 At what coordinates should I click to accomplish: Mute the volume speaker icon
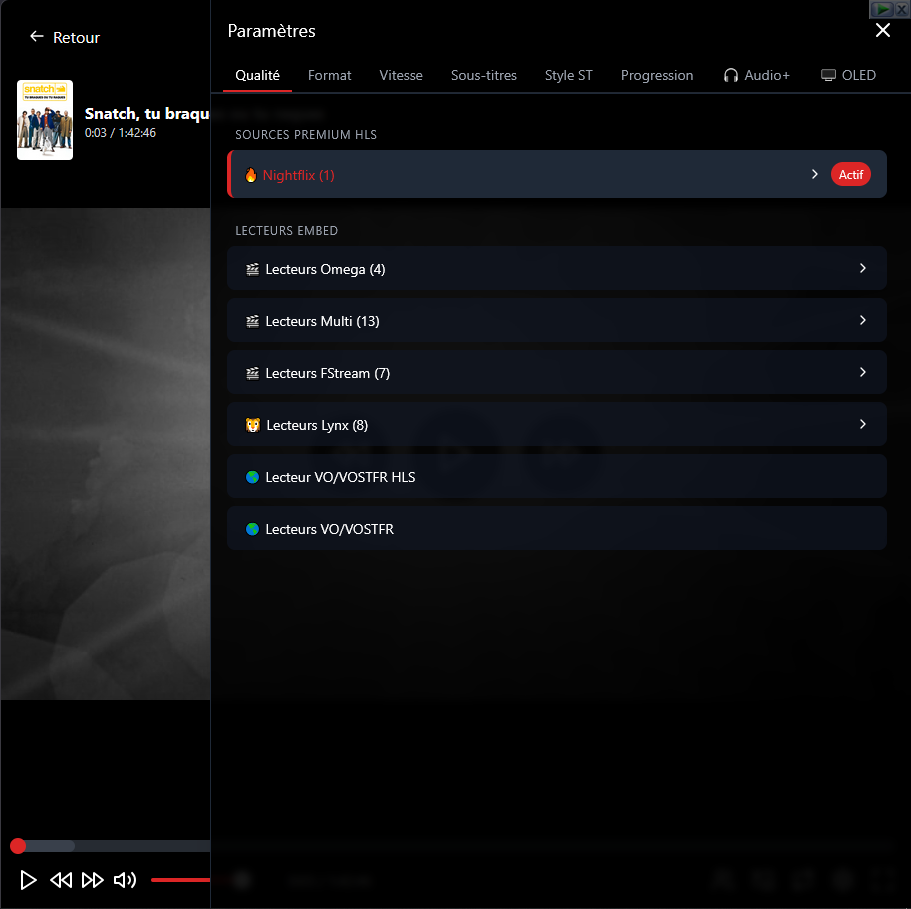tap(125, 879)
